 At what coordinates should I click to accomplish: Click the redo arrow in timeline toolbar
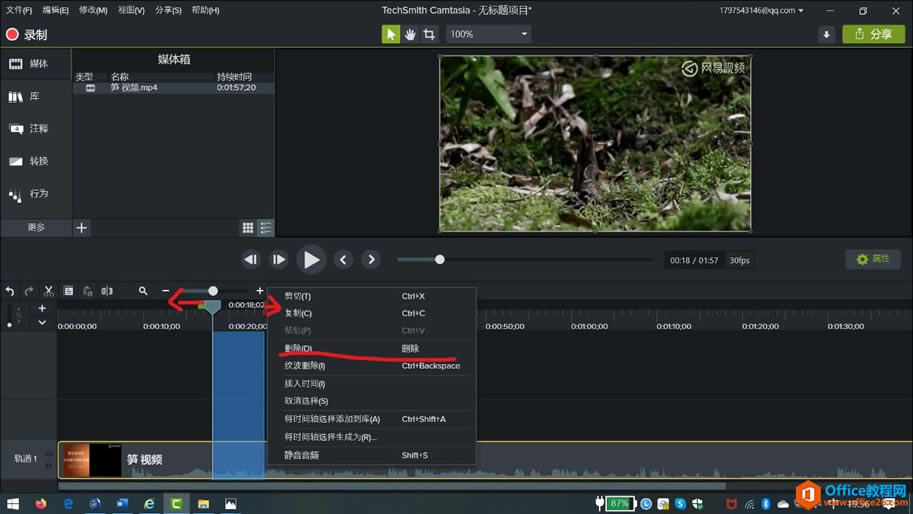[29, 291]
